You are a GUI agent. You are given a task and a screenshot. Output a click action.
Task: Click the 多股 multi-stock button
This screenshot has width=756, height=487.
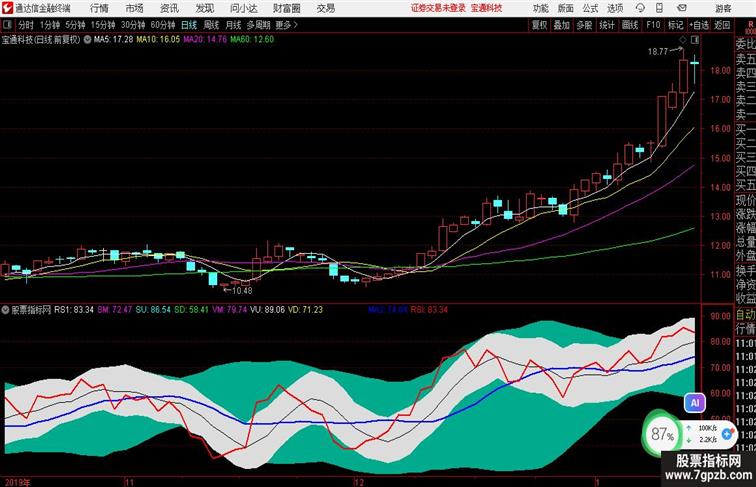(584, 25)
